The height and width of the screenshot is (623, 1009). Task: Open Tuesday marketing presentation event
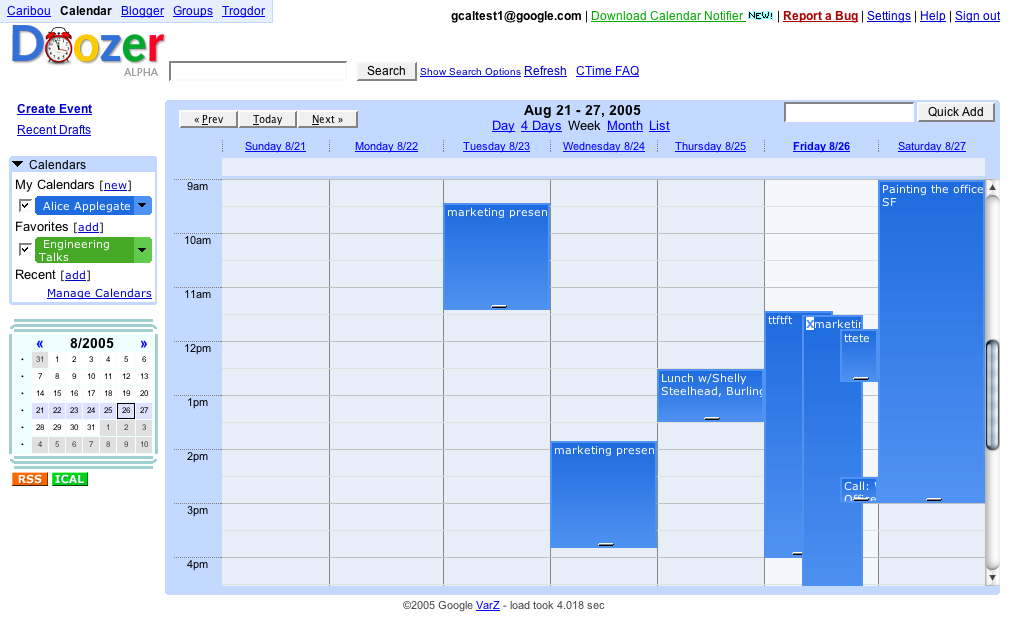pyautogui.click(x=497, y=257)
